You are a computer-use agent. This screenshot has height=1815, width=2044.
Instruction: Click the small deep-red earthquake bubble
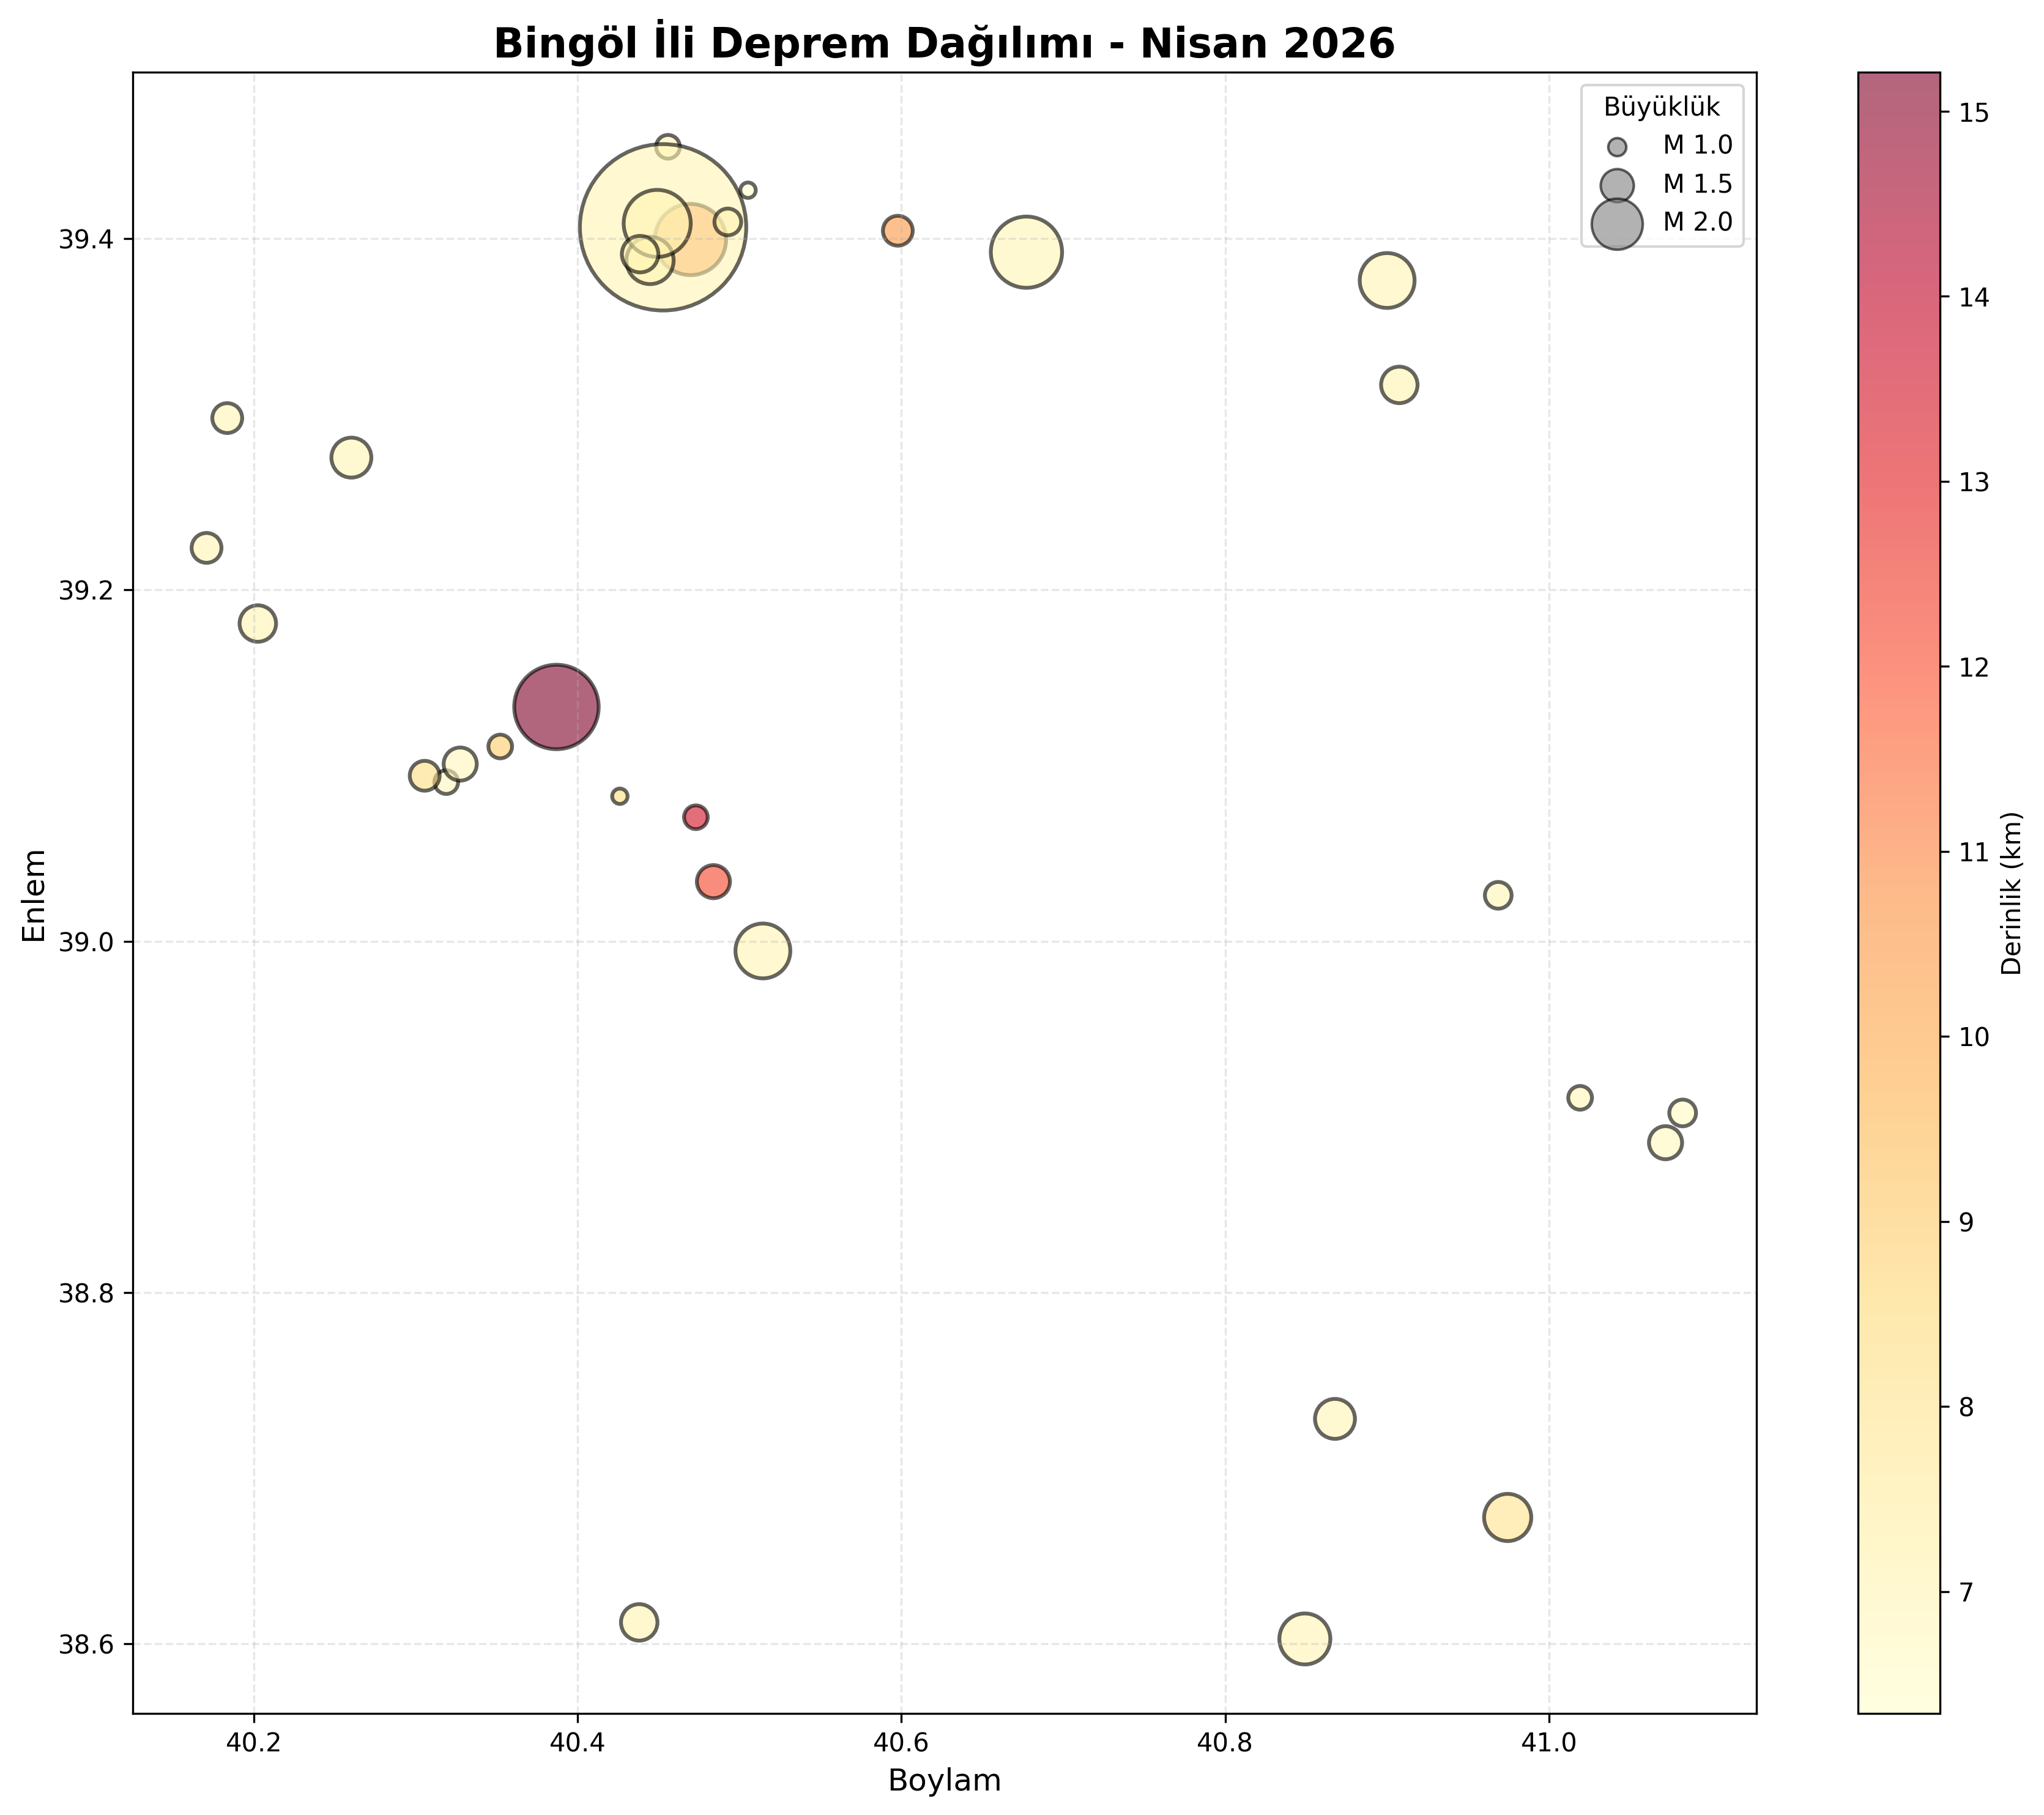click(696, 817)
